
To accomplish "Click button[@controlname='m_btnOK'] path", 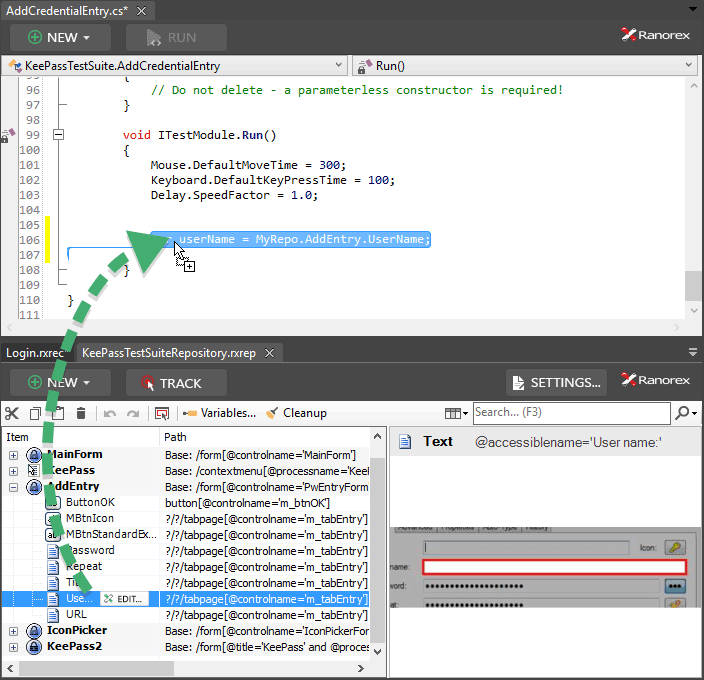I will pyautogui.click(x=247, y=503).
